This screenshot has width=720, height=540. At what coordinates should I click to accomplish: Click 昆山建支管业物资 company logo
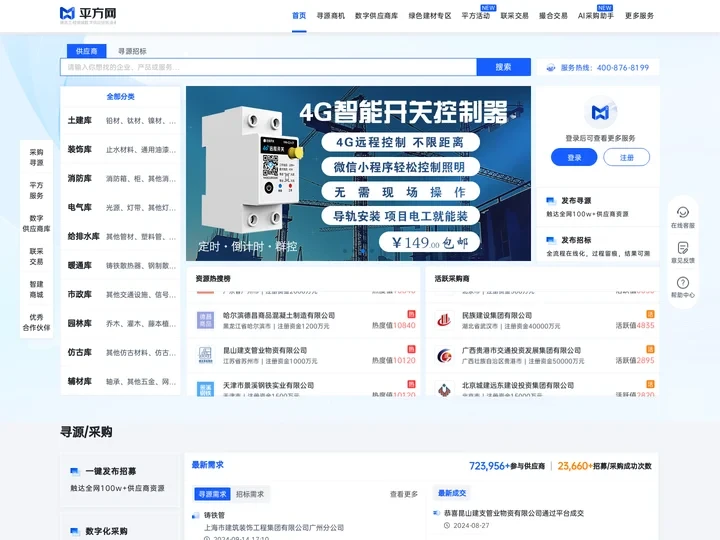(x=205, y=355)
